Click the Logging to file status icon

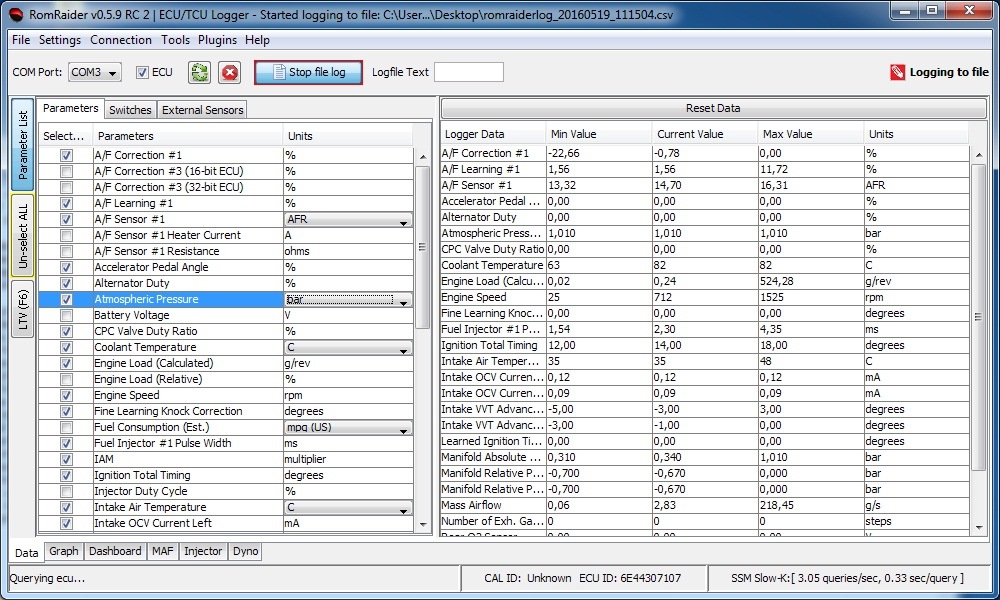tap(897, 72)
